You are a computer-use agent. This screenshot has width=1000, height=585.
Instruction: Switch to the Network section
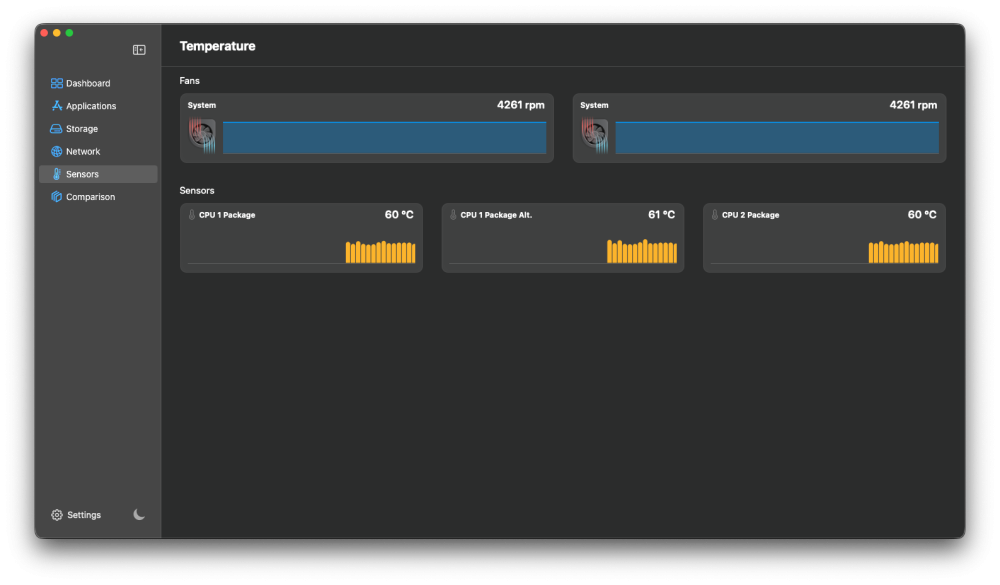[98, 151]
